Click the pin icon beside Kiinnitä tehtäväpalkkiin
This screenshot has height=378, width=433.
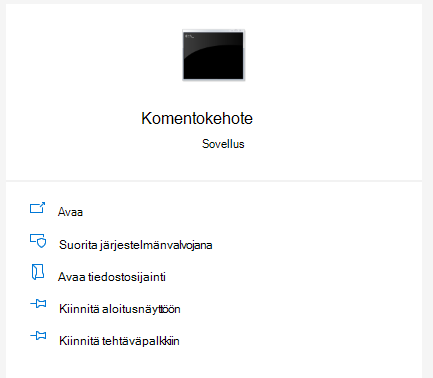pos(38,336)
